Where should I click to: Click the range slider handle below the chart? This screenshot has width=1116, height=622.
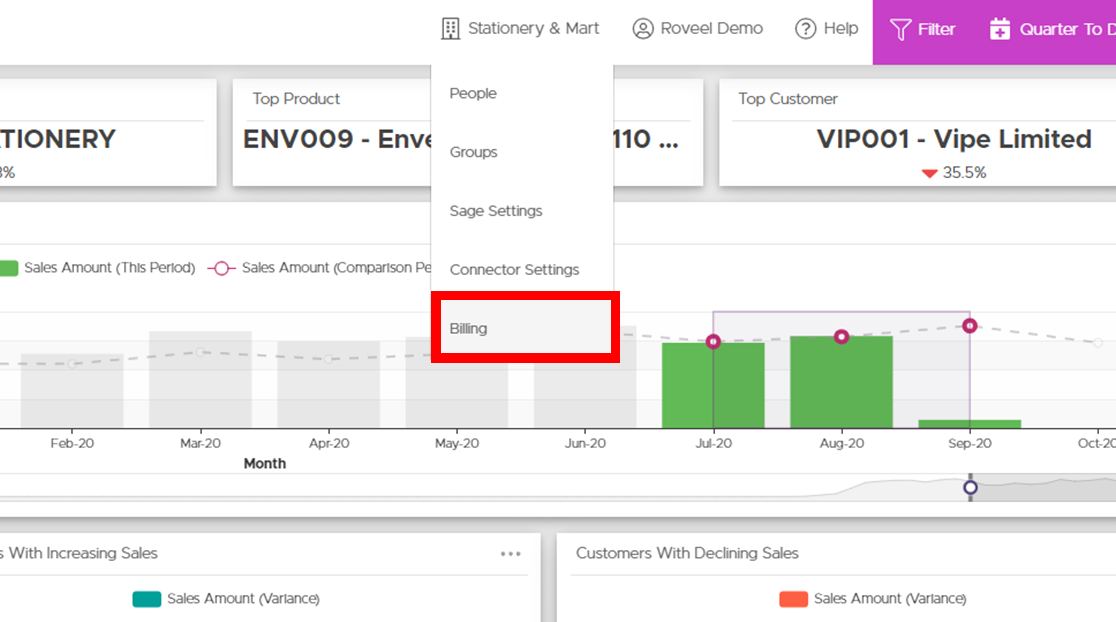[x=970, y=487]
